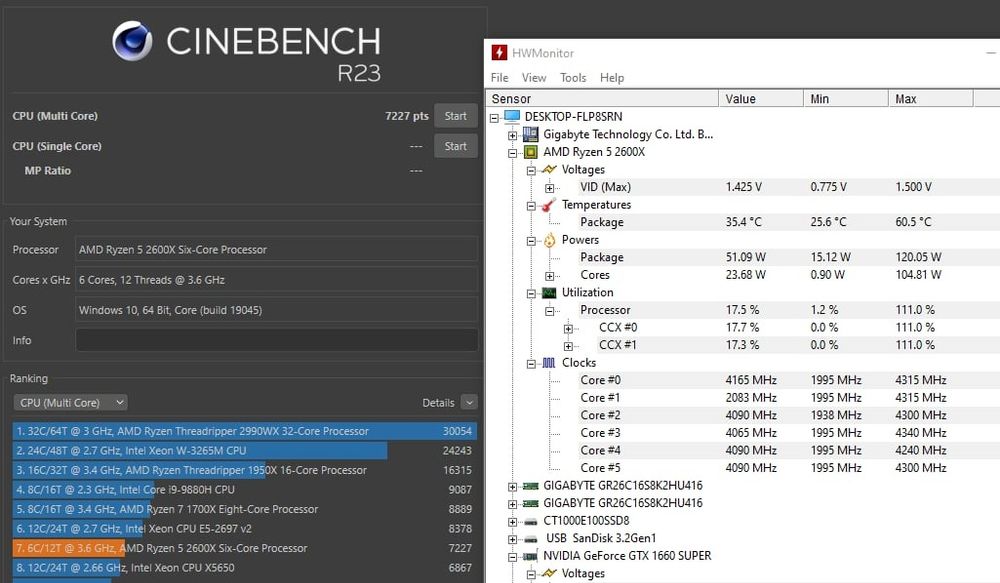The width and height of the screenshot is (1000, 583).
Task: Select the Core #0 clock row
Action: click(775, 380)
